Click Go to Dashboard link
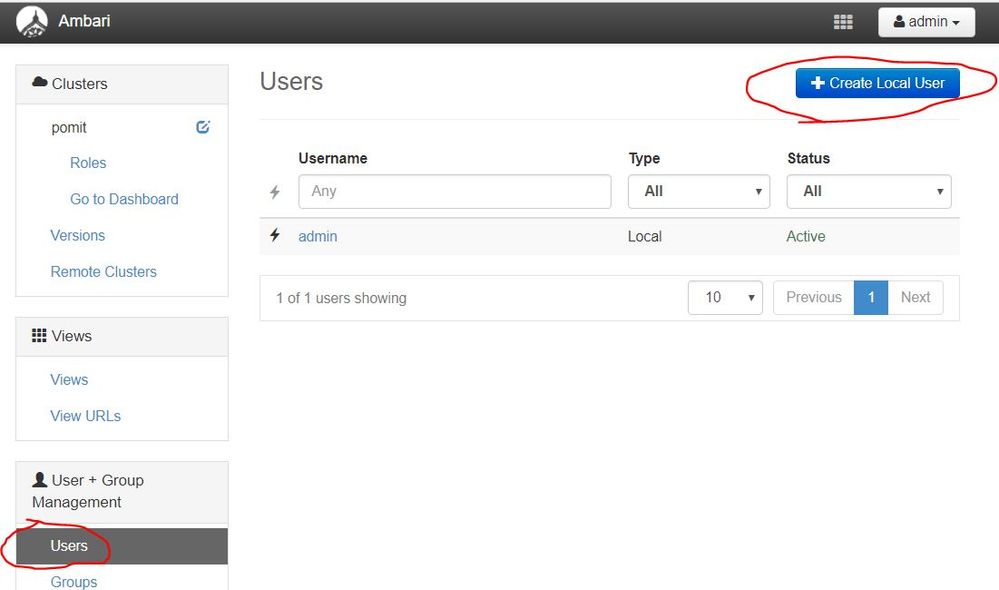This screenshot has width=999, height=590. (124, 199)
